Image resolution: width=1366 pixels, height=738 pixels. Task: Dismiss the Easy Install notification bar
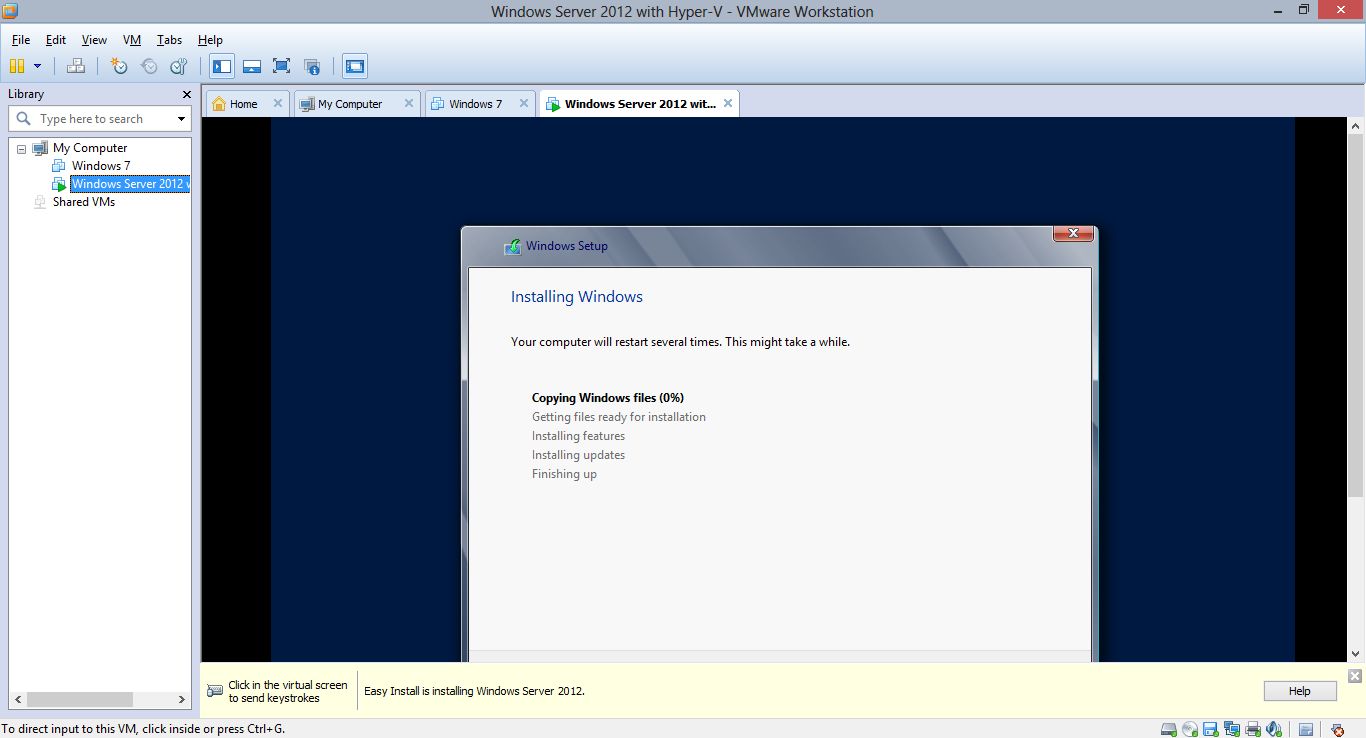[x=1355, y=676]
